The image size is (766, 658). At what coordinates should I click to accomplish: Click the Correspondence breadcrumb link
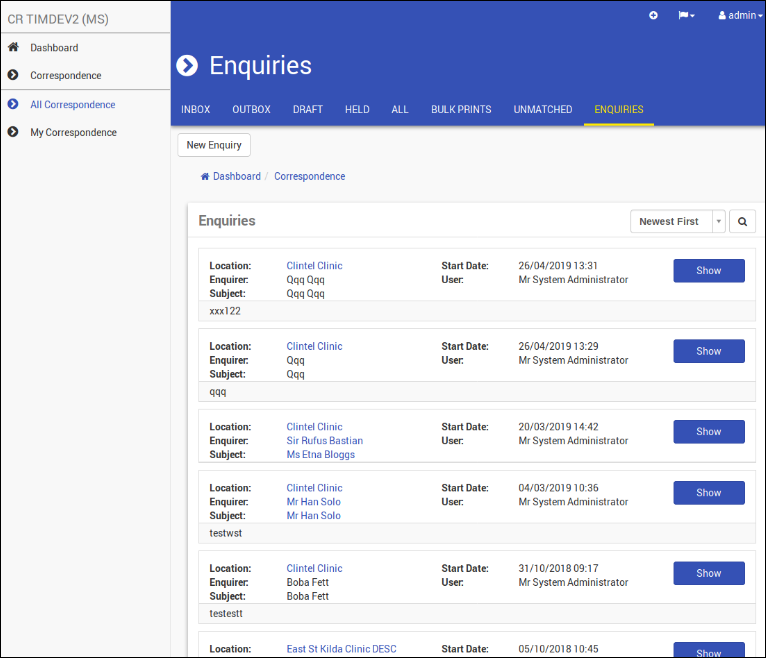pyautogui.click(x=309, y=176)
